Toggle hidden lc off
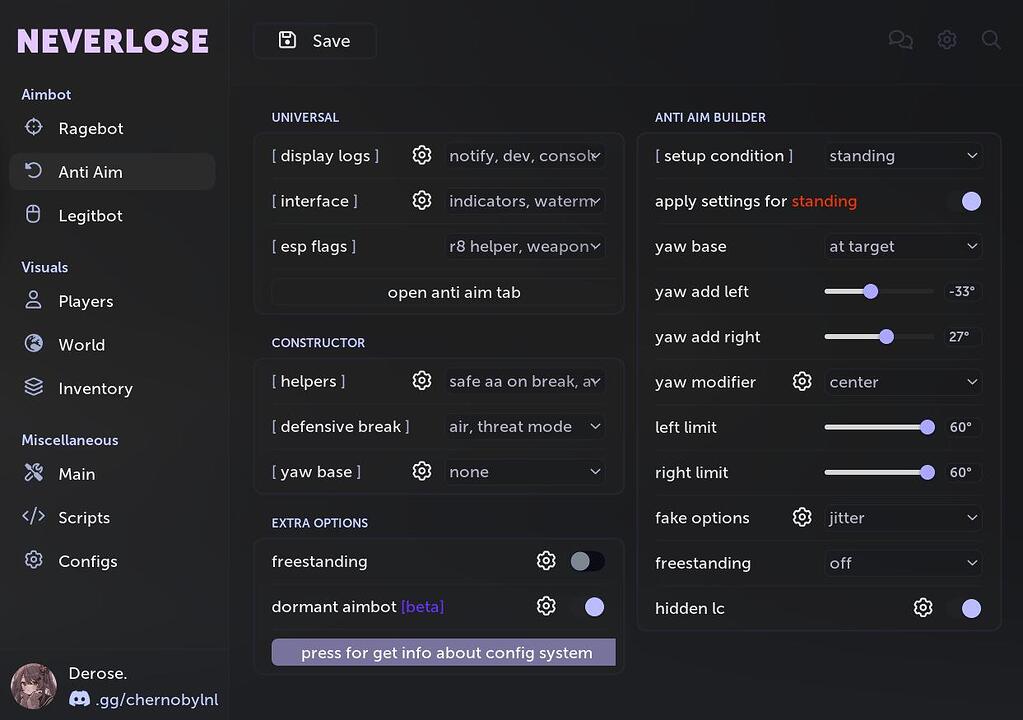1023x720 pixels. coord(971,608)
